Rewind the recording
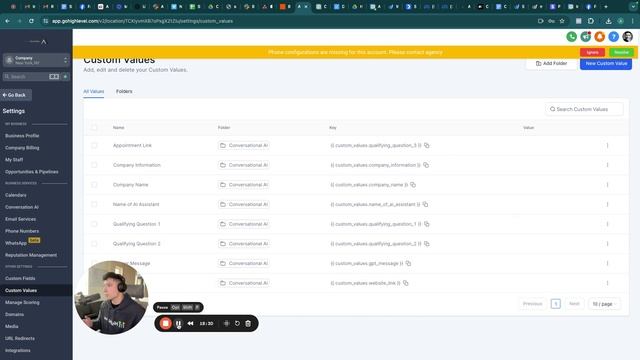Image resolution: width=640 pixels, height=360 pixels. tap(191, 323)
